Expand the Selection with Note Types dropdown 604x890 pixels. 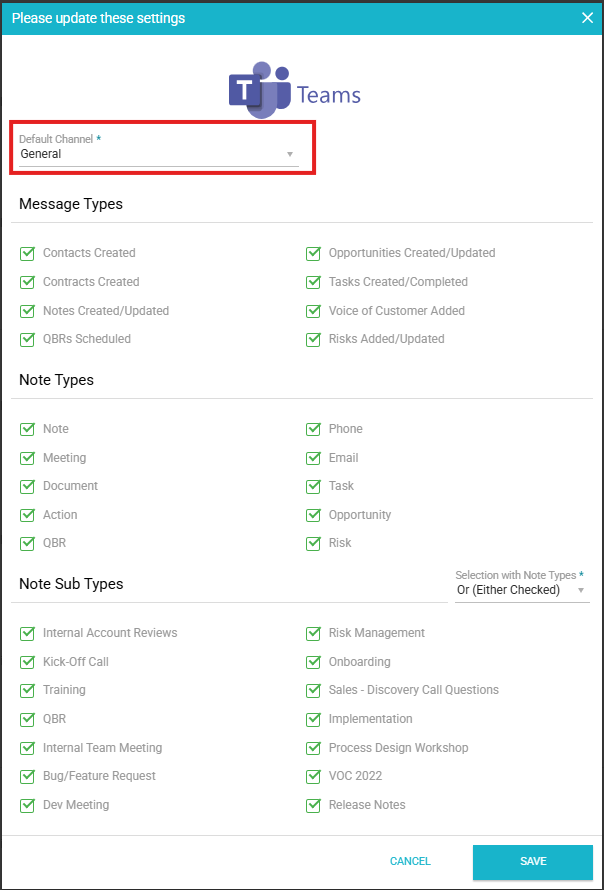tap(521, 590)
